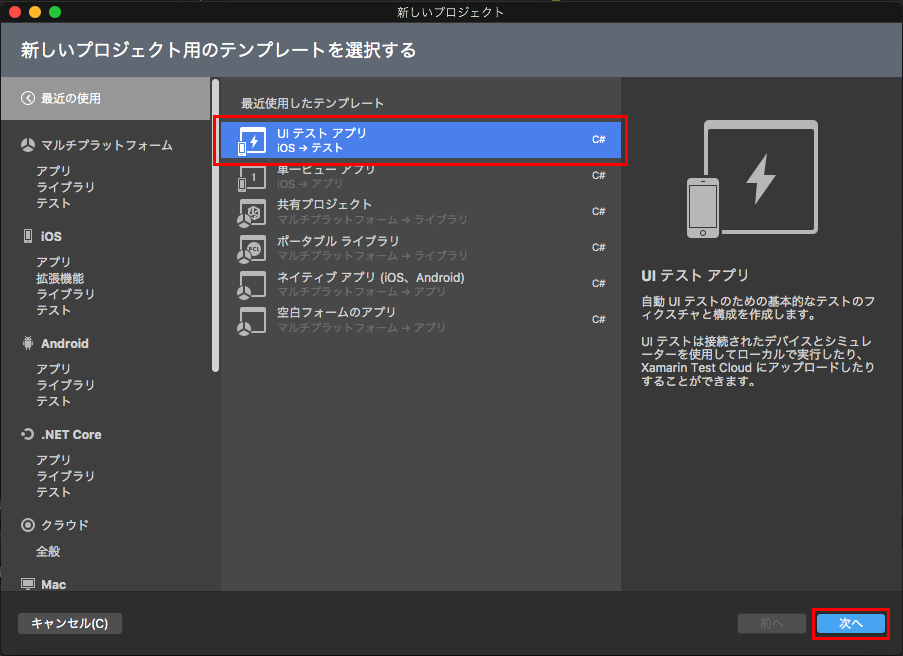Click the UI テスト アプリ template icon
The height and width of the screenshot is (656, 903).
pyautogui.click(x=252, y=141)
